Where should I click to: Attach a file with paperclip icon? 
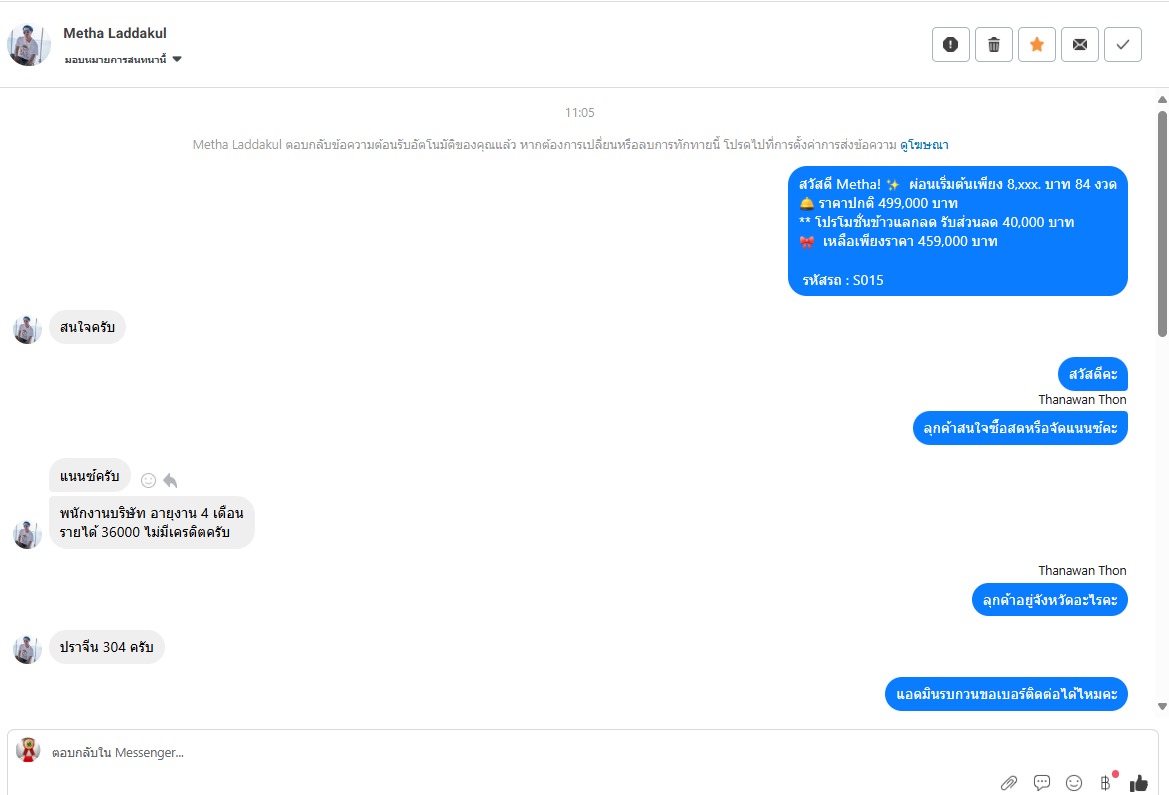pyautogui.click(x=1009, y=783)
